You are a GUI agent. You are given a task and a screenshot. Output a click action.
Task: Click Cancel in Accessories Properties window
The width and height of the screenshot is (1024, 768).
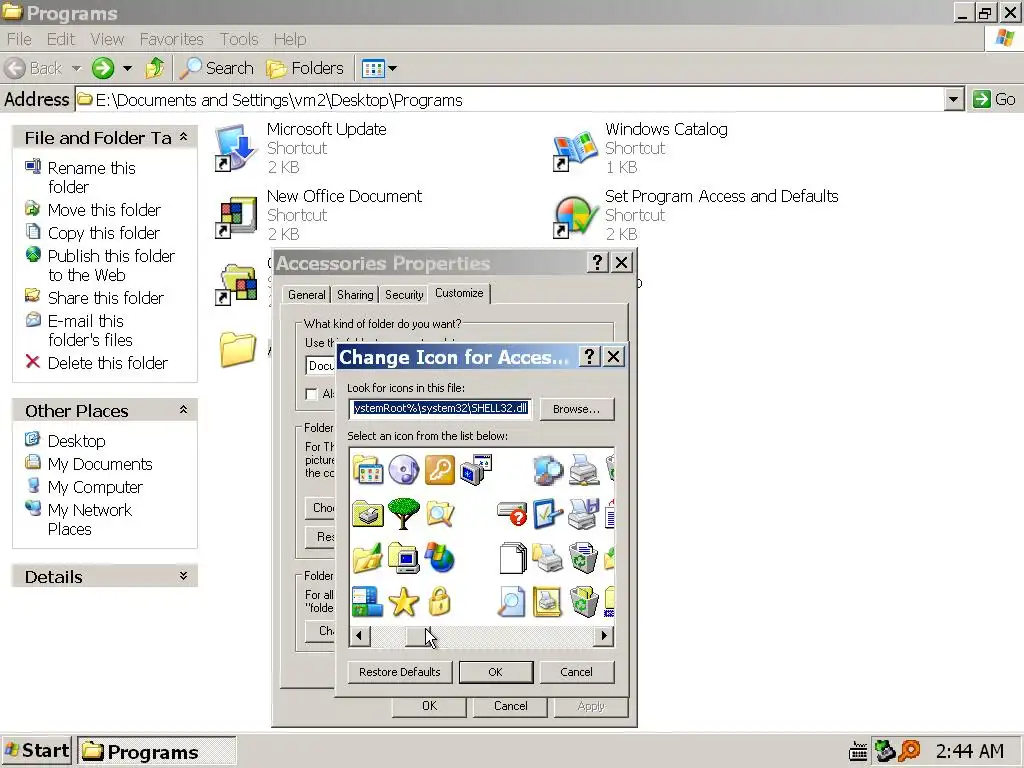click(x=511, y=706)
